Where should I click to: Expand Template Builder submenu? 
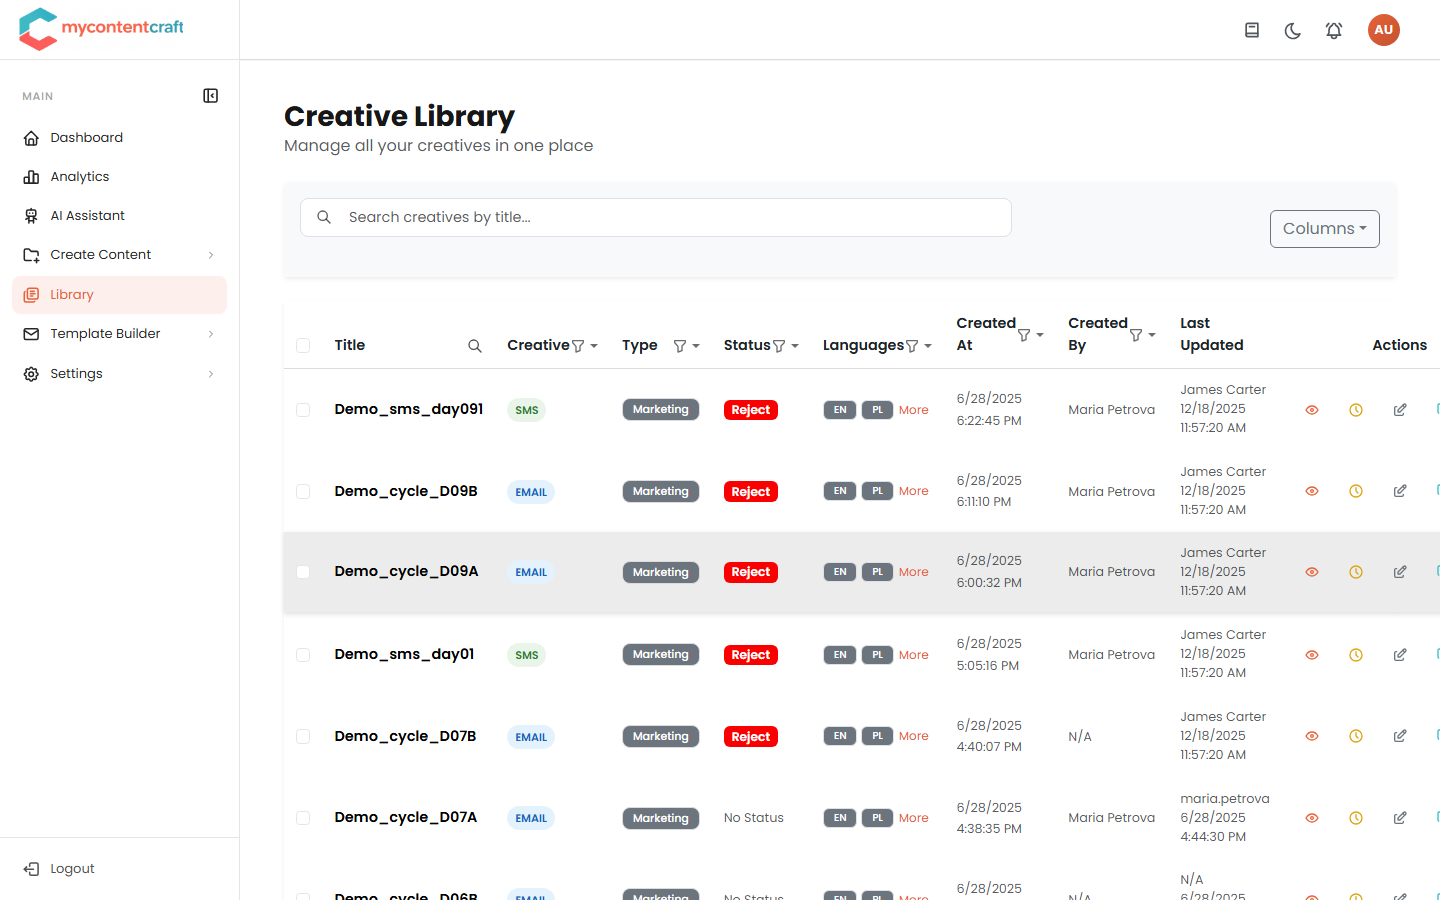pyautogui.click(x=211, y=334)
